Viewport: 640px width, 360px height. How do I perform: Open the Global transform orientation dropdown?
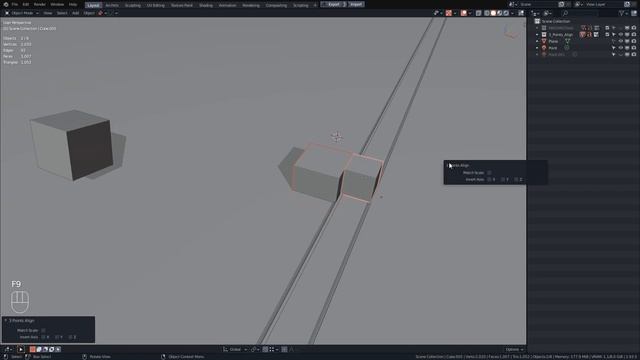235,349
